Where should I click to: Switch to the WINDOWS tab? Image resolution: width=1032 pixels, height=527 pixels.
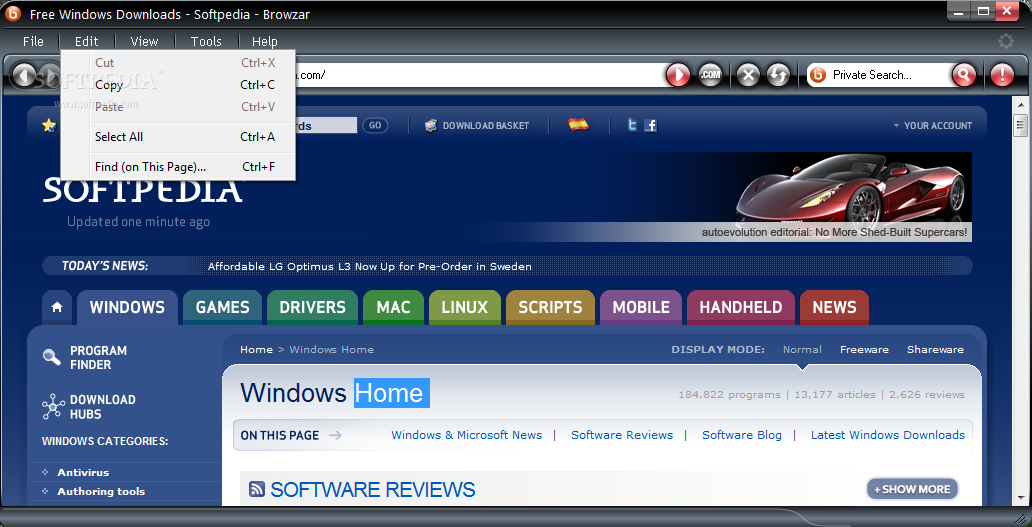(x=127, y=307)
